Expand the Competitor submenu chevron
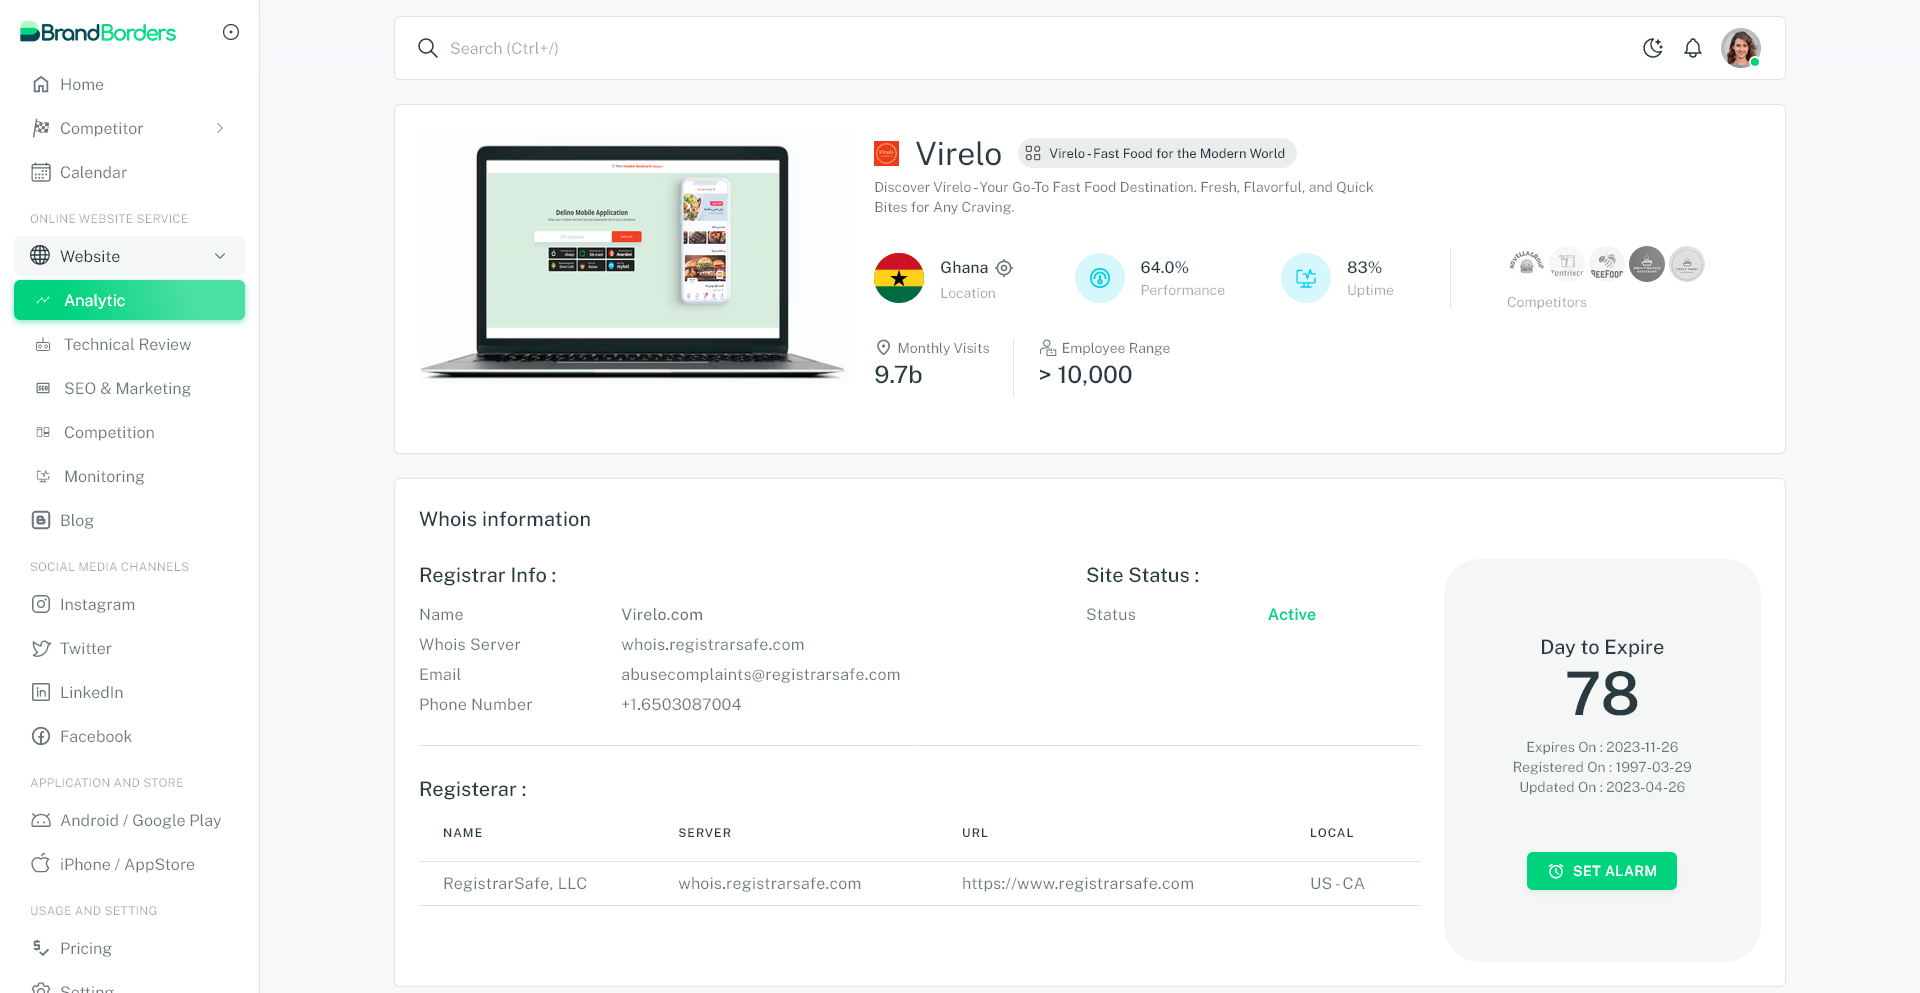The height and width of the screenshot is (993, 1920). 220,128
